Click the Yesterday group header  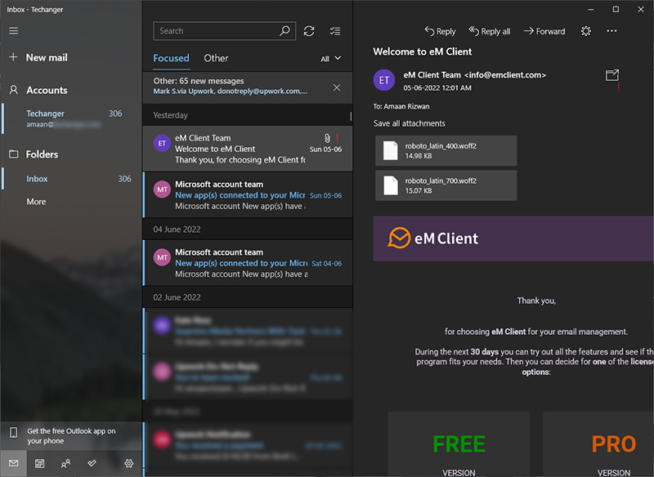point(246,115)
